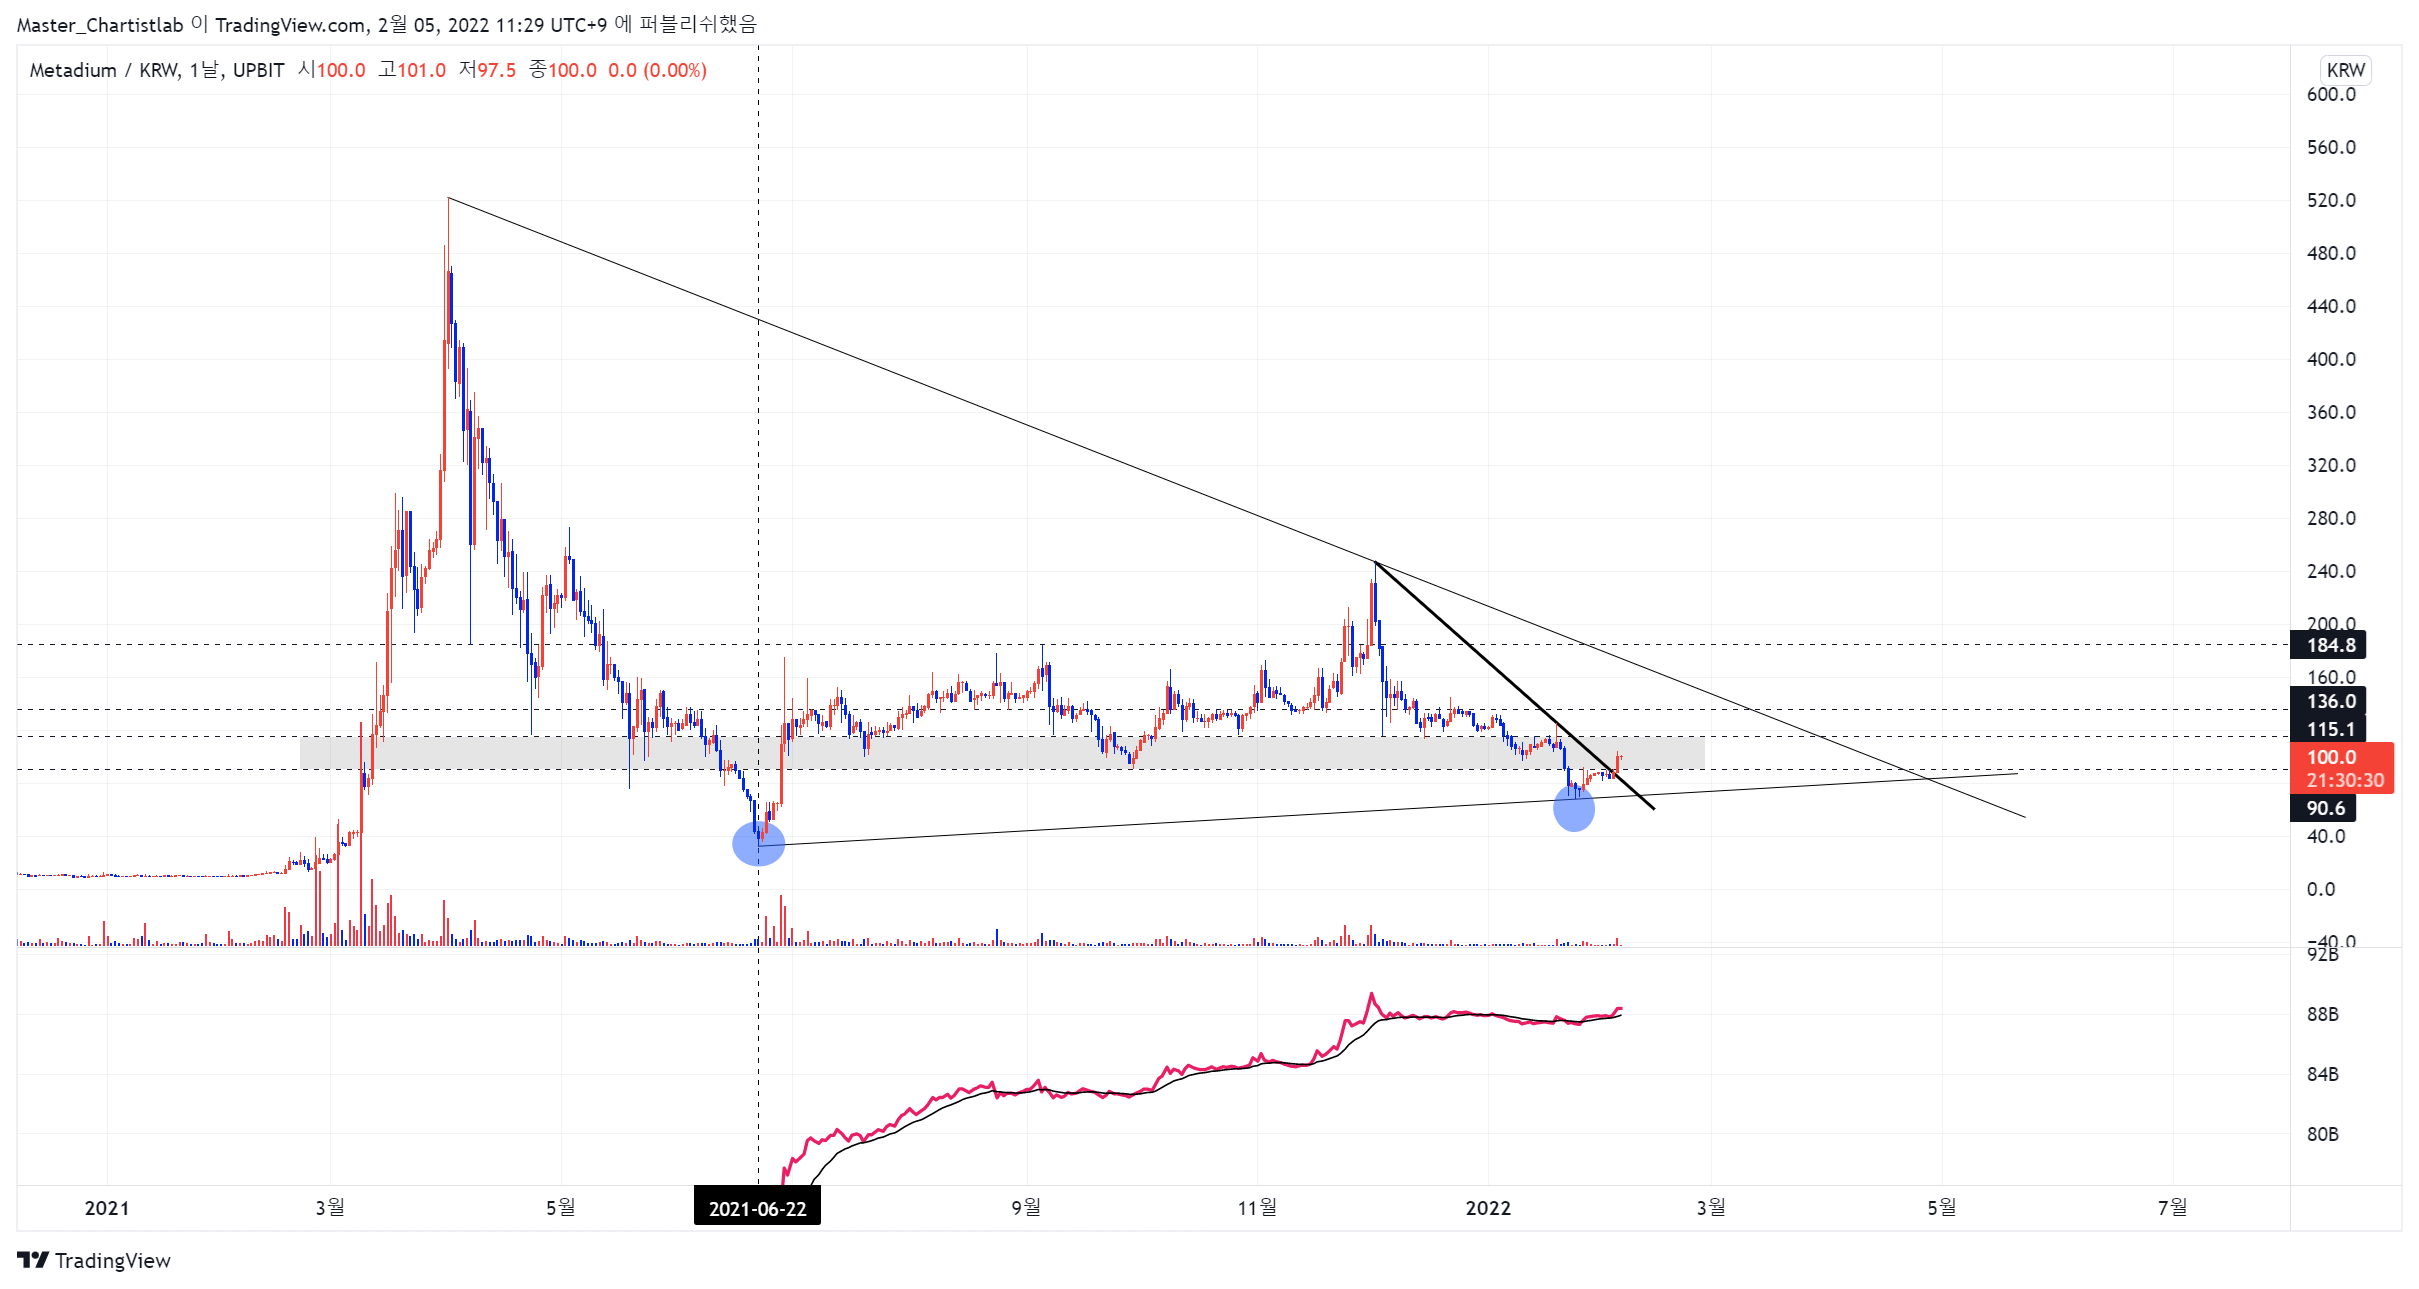Click the 저97.5 low price value

pos(488,70)
